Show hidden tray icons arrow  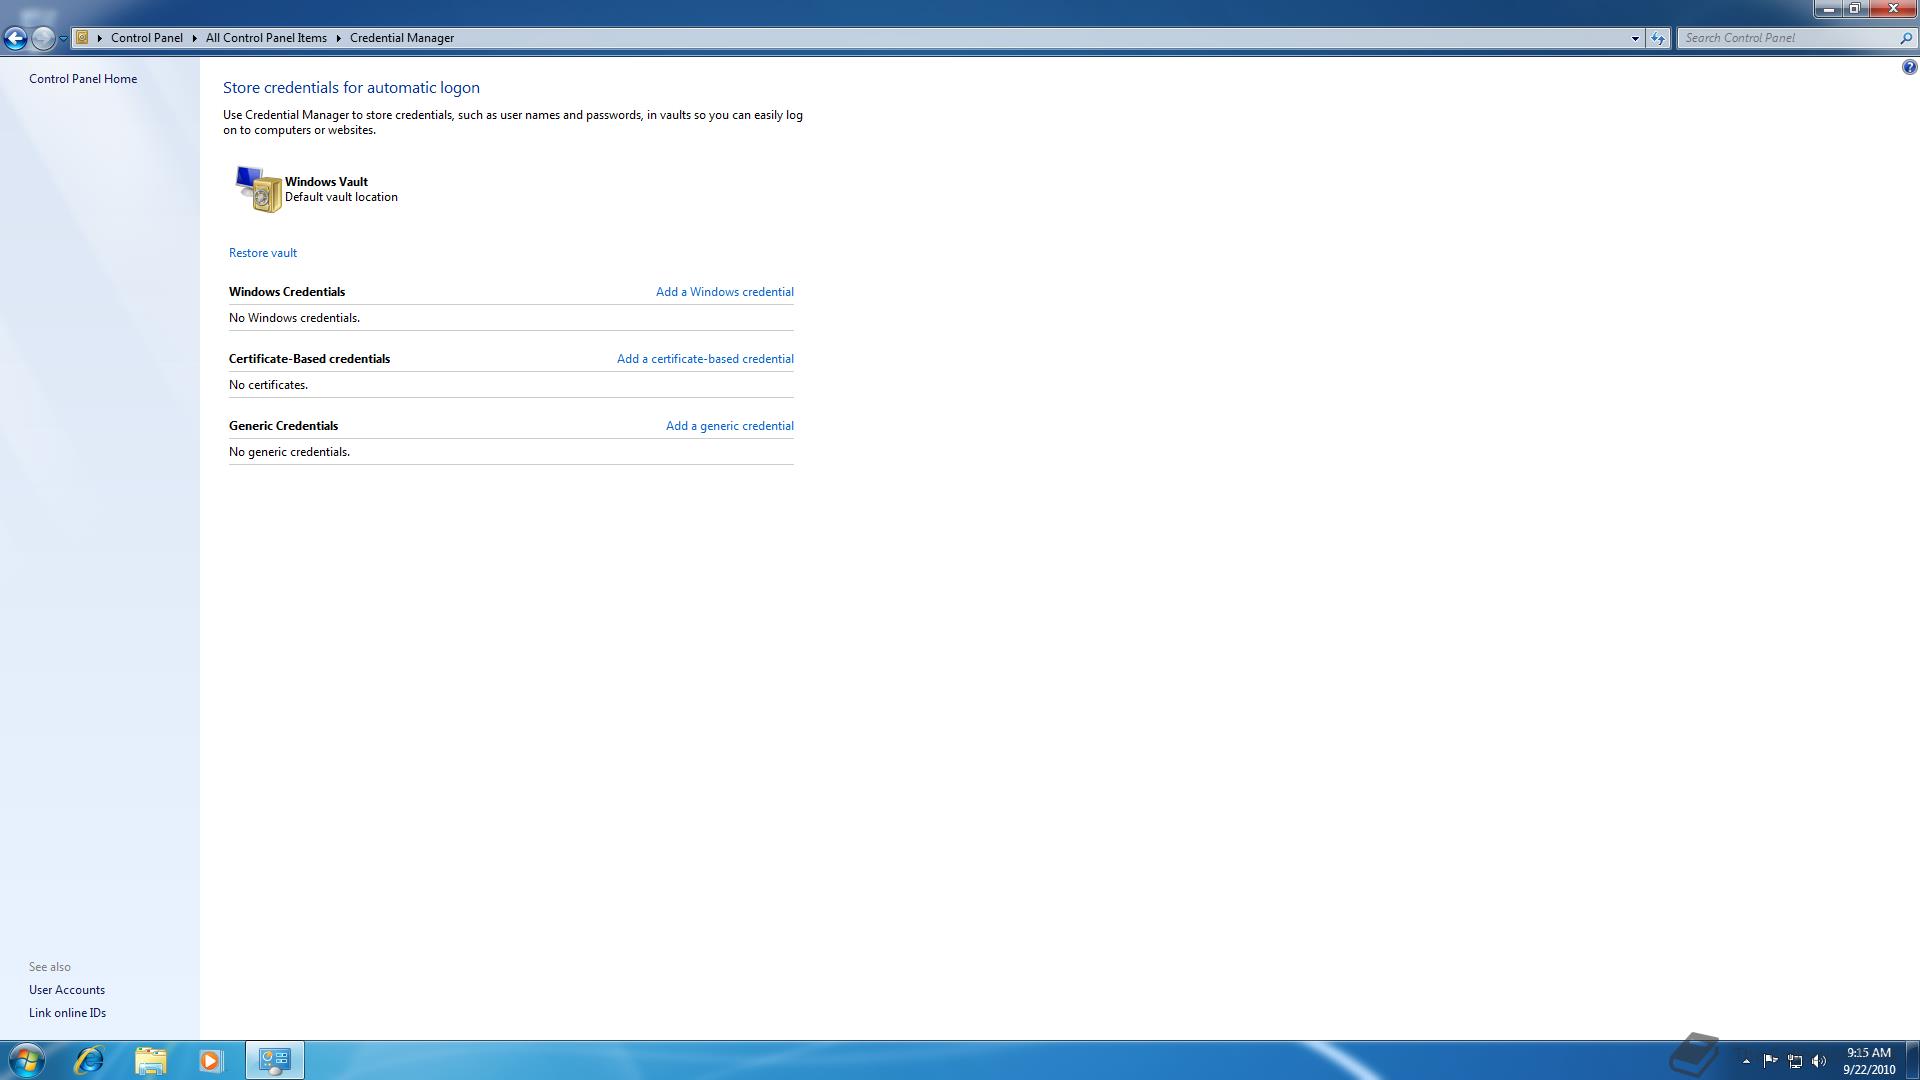pos(1746,1061)
